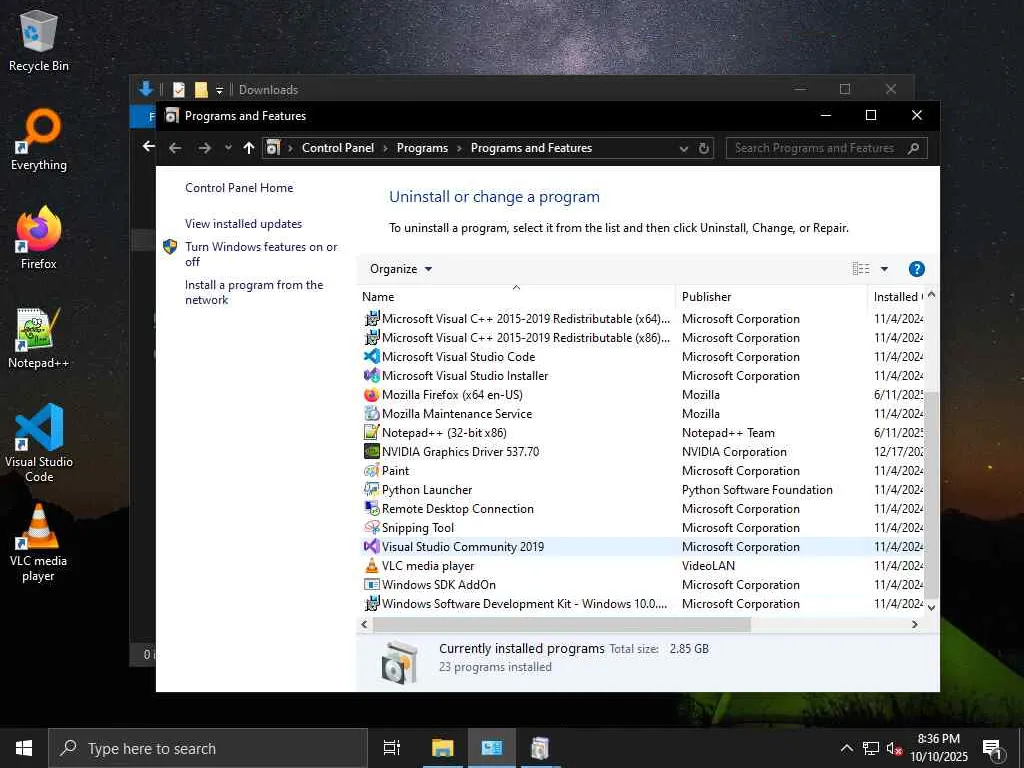This screenshot has height=768, width=1024.
Task: Click the Microsoft Visual Studio Installer icon
Action: tap(372, 376)
